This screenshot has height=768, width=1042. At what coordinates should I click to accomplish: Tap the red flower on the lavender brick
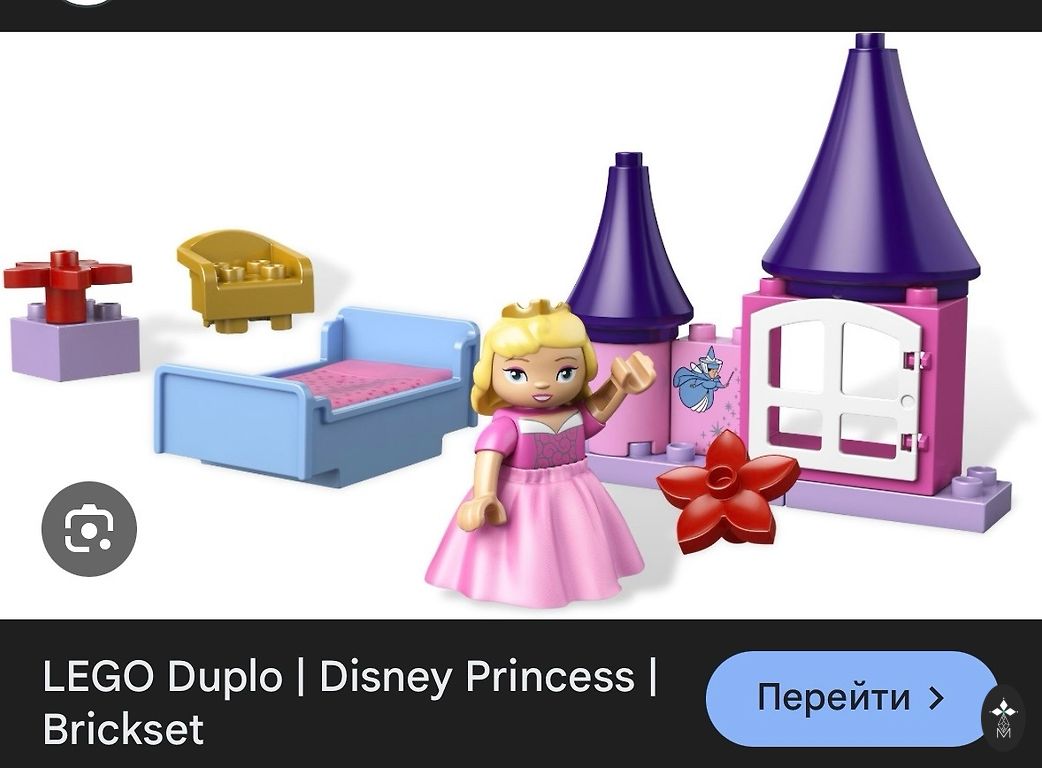[x=67, y=282]
